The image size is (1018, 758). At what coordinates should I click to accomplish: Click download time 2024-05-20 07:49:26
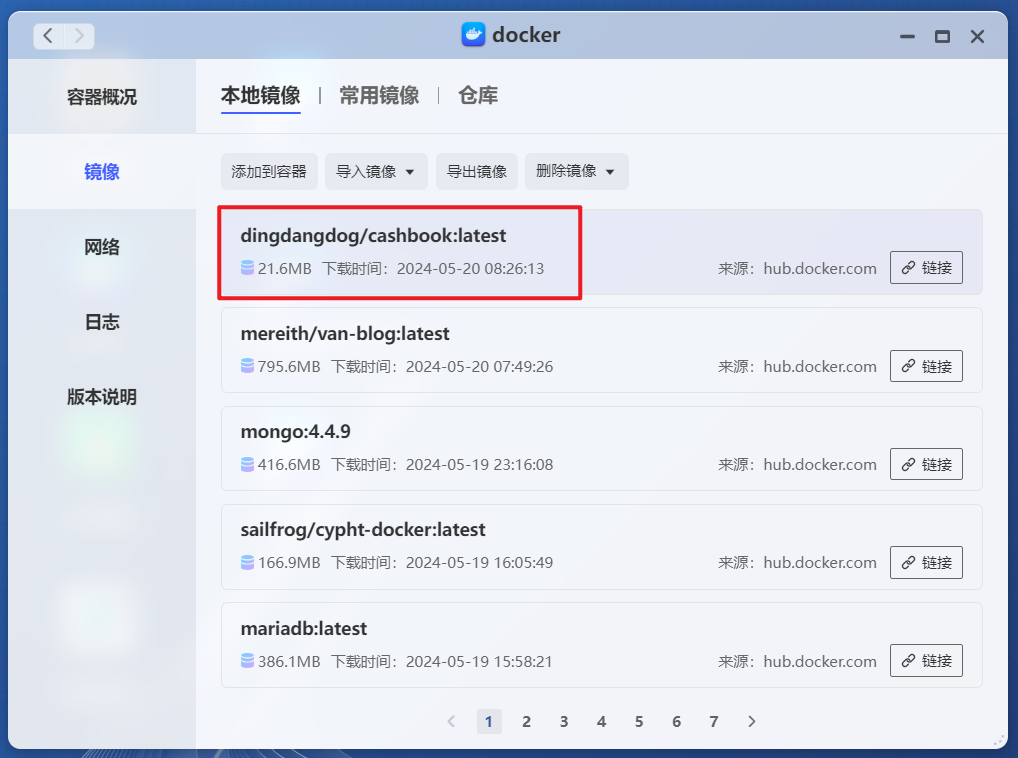(x=480, y=366)
